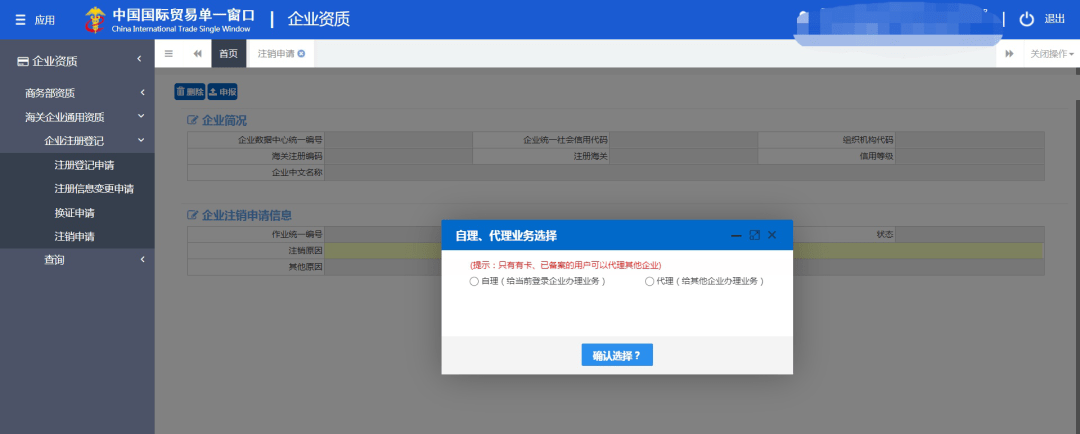This screenshot has height=434, width=1080.
Task: Maximize the 自理、代理业务选择 dialog
Action: (x=754, y=235)
